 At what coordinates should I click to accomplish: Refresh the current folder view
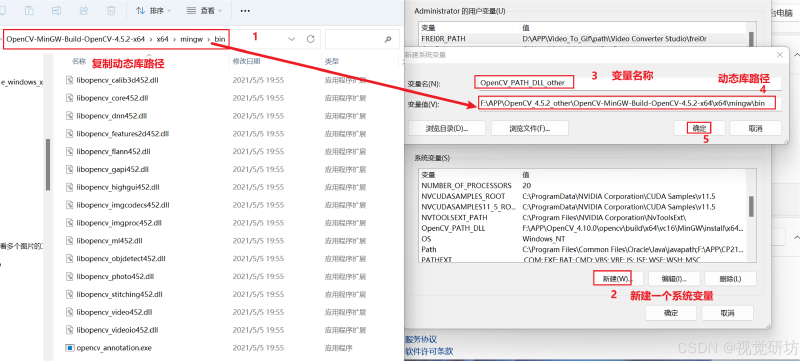310,39
